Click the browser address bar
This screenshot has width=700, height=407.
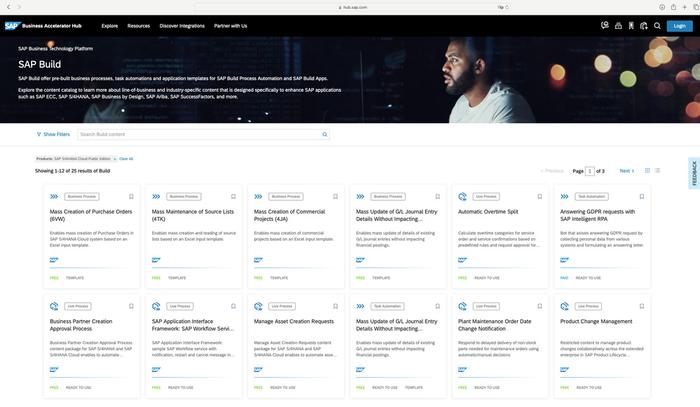tap(353, 7)
